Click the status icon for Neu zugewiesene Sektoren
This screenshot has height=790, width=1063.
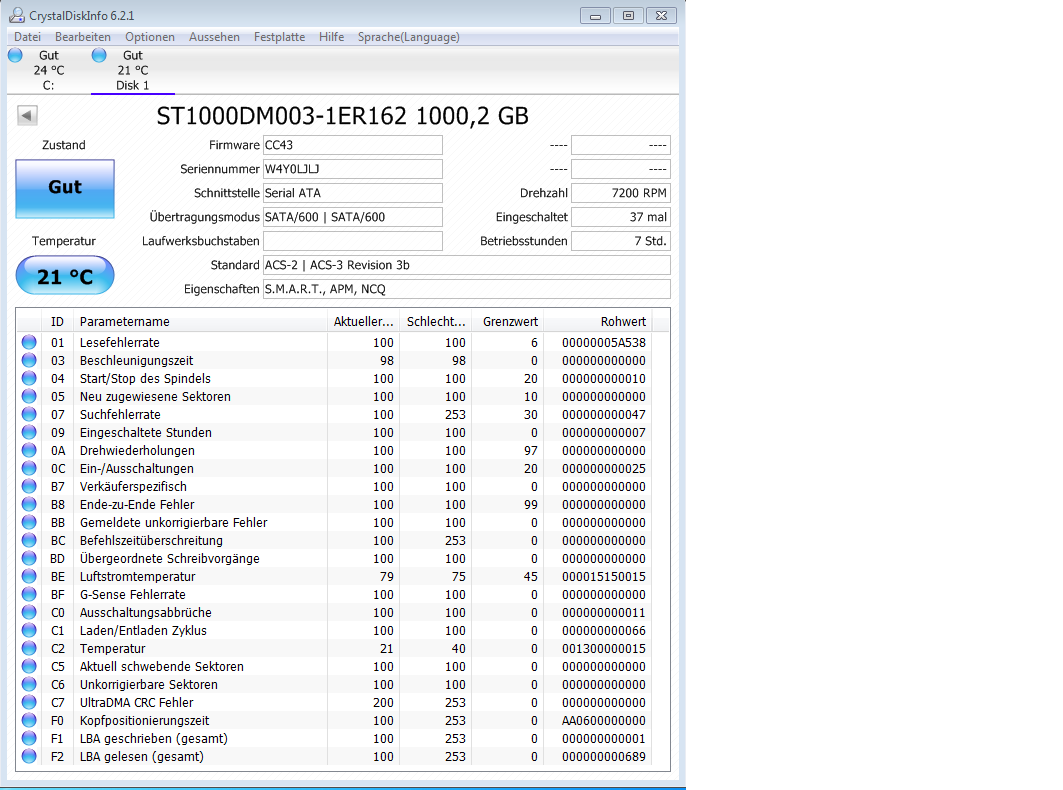[x=29, y=396]
